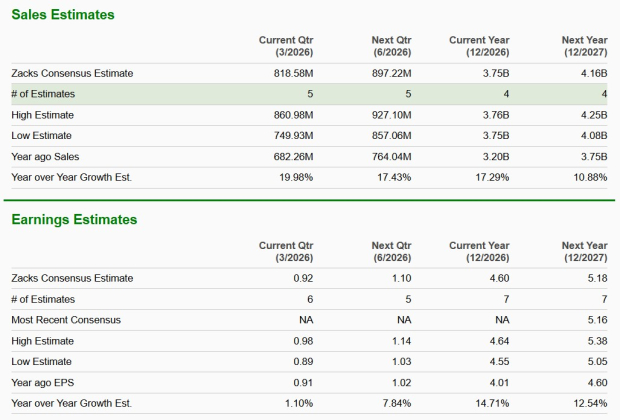Select sales high estimate 927.10M
The width and height of the screenshot is (620, 420).
click(x=391, y=115)
